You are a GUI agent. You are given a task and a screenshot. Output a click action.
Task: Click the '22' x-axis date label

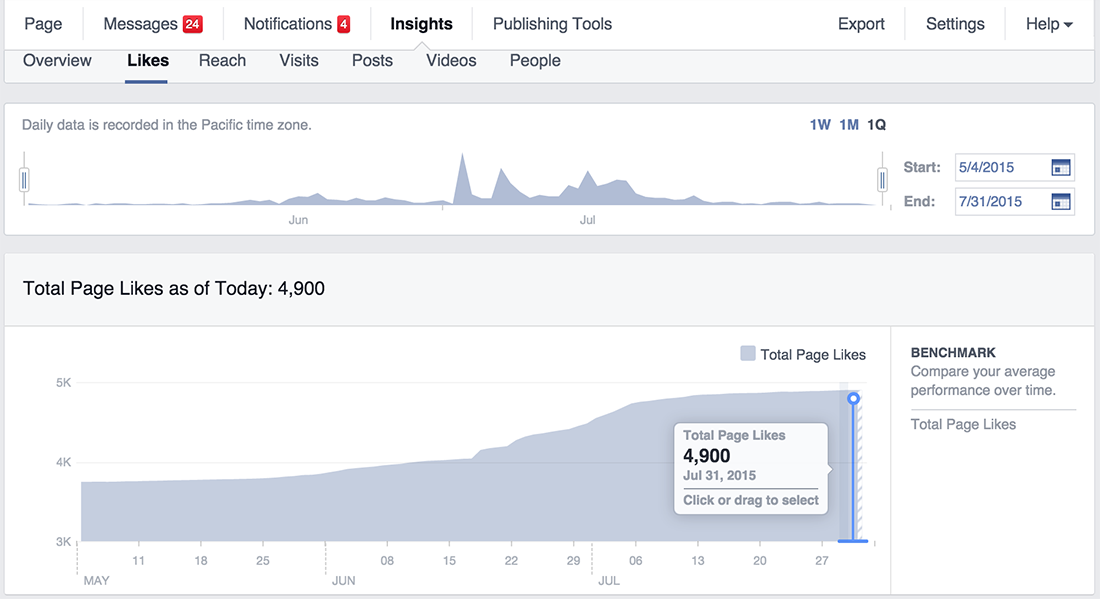click(x=511, y=560)
